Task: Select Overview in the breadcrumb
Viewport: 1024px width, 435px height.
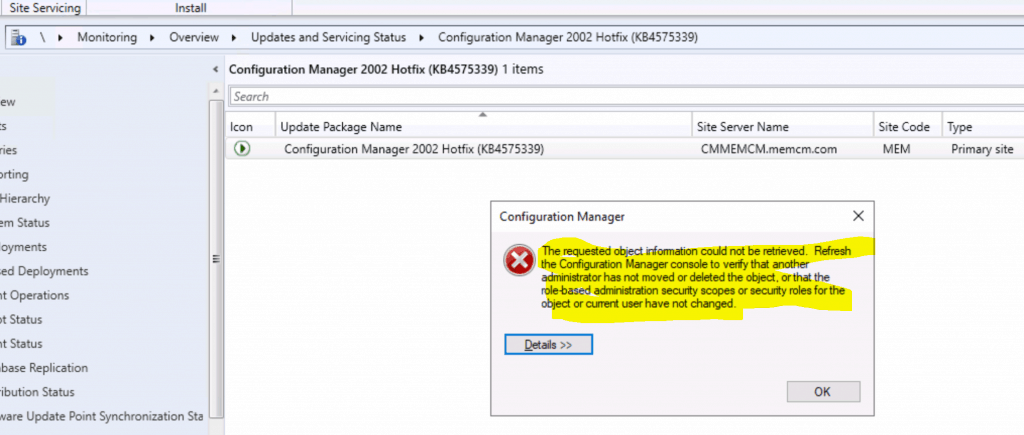Action: tap(194, 38)
